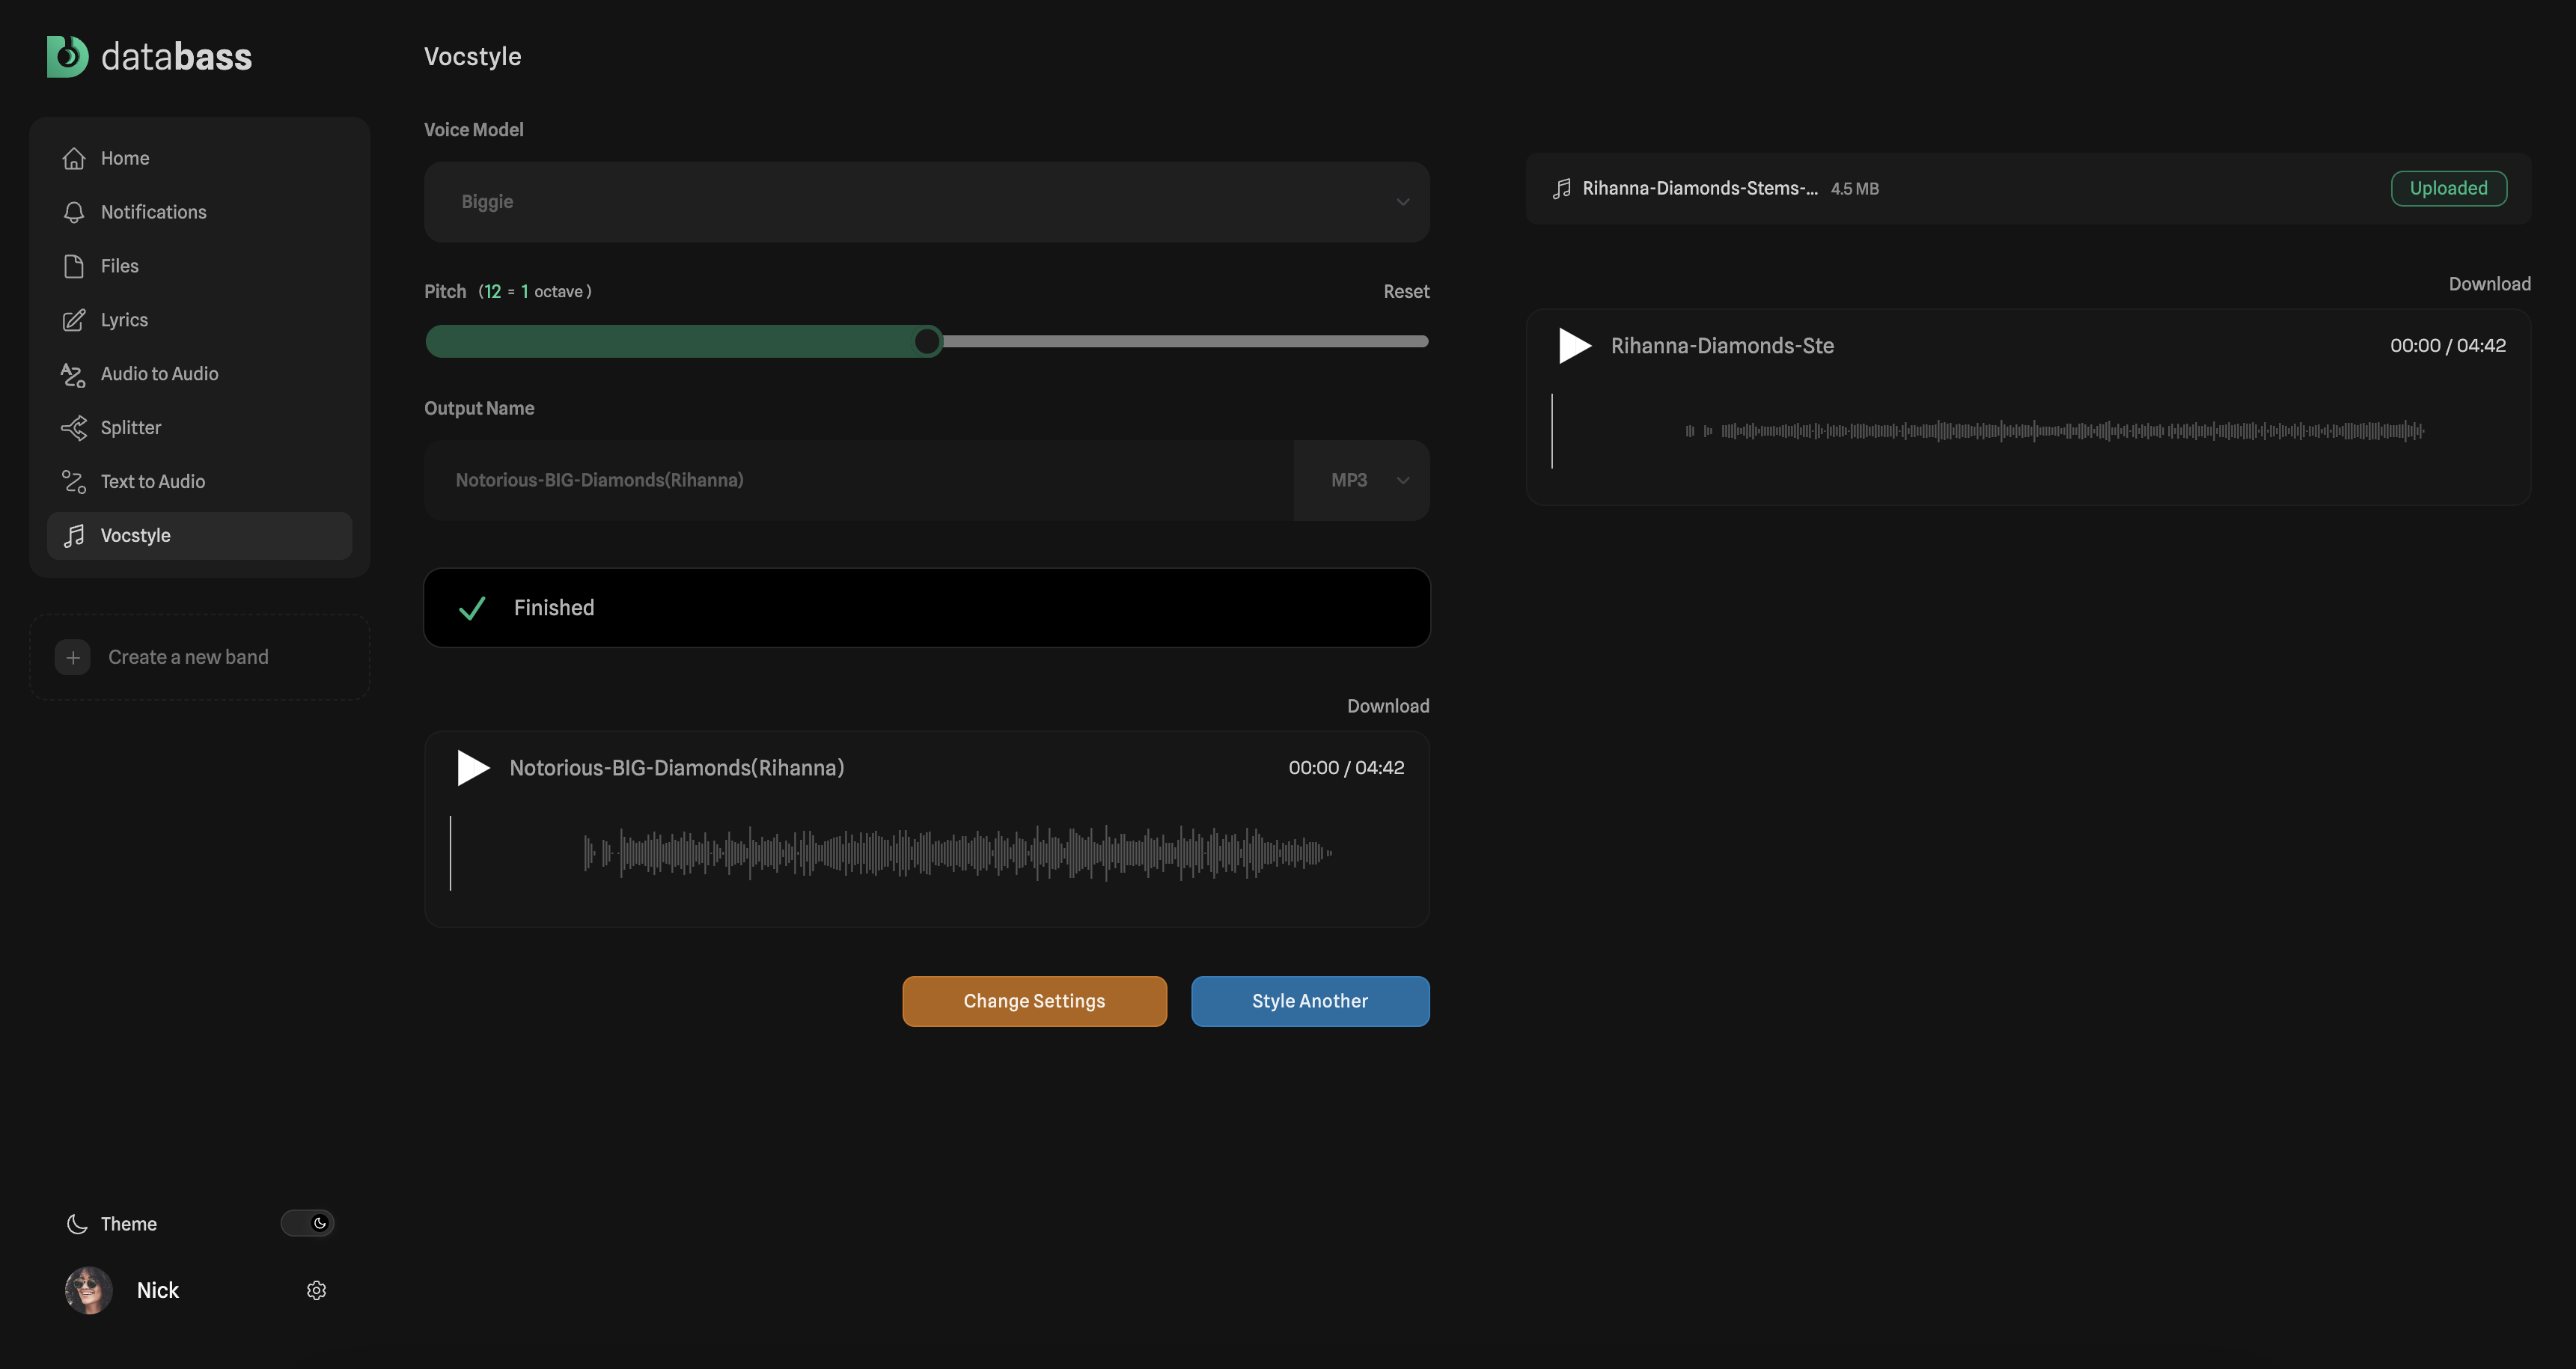Click the plus icon for new band
The width and height of the screenshot is (2576, 1369).
[x=73, y=657]
